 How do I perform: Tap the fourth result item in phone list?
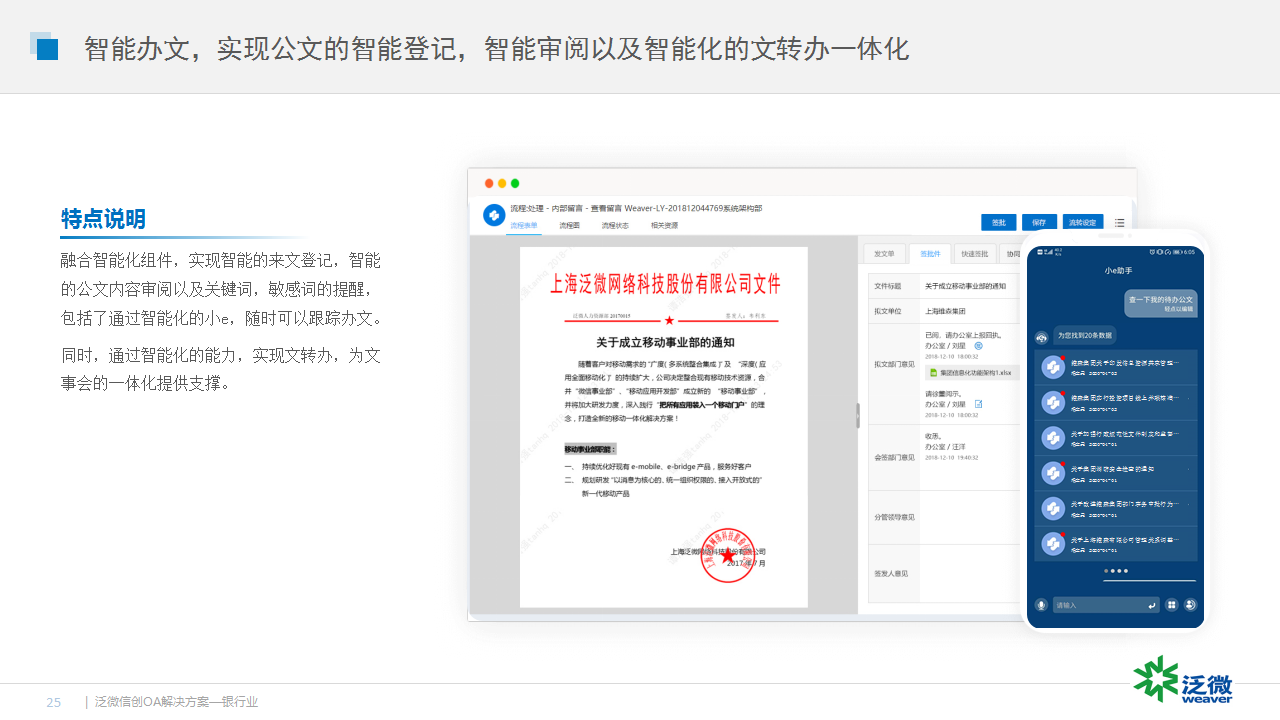click(1115, 473)
